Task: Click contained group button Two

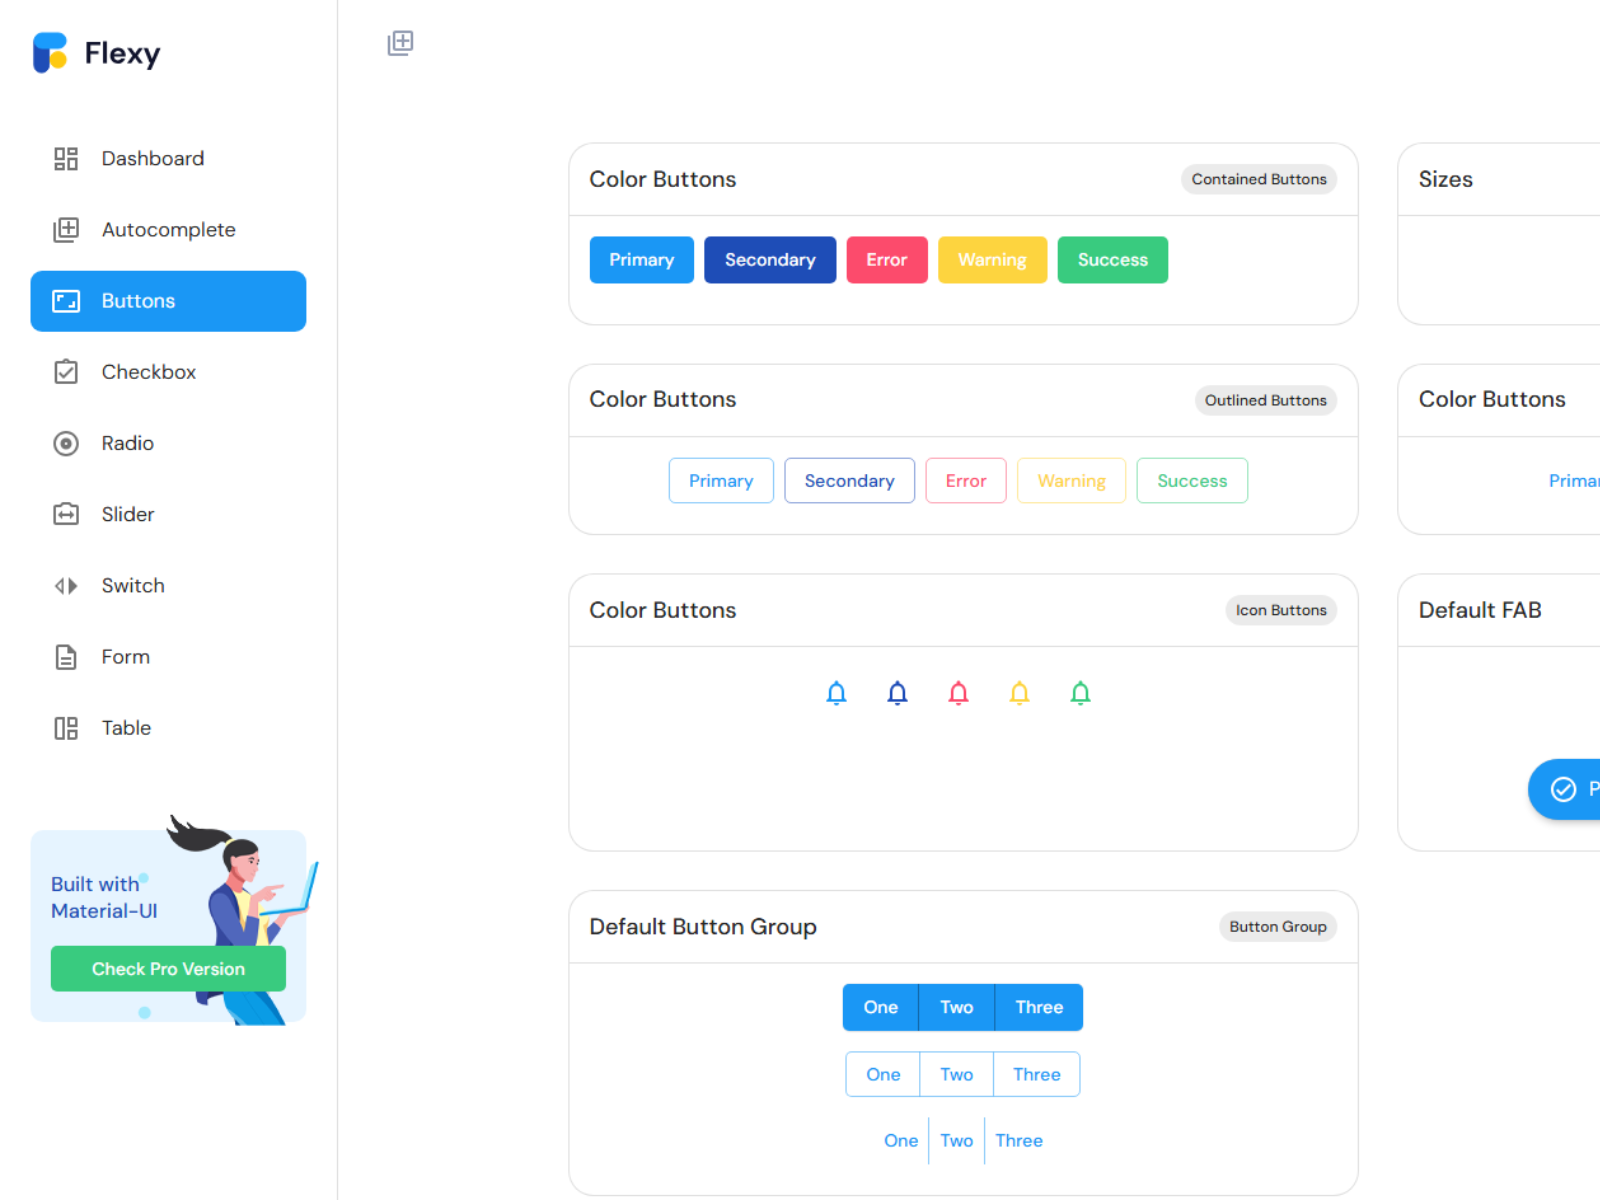Action: (x=957, y=1007)
